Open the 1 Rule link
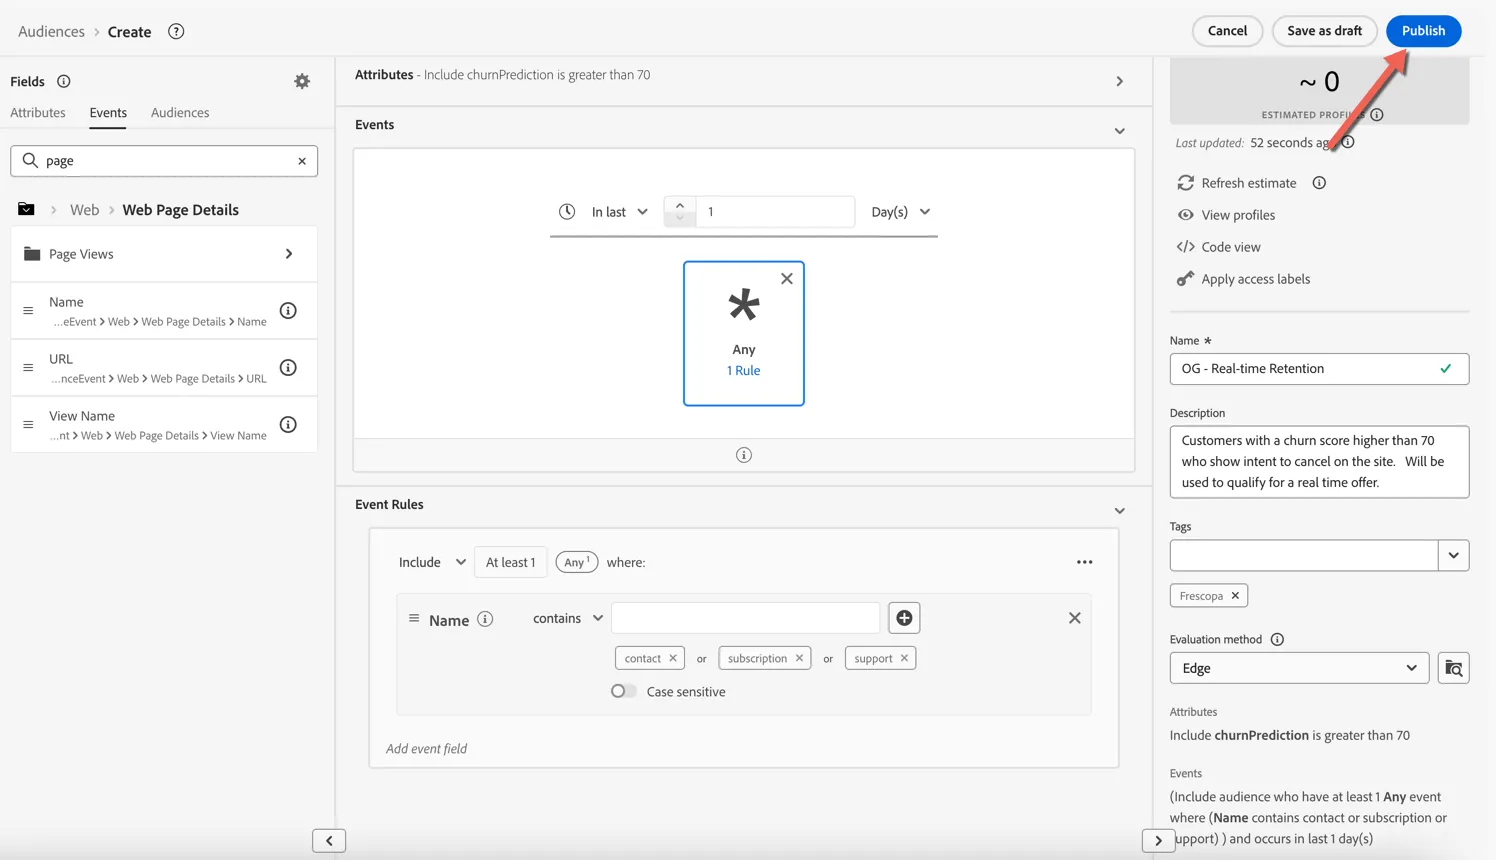1496x860 pixels. (743, 370)
